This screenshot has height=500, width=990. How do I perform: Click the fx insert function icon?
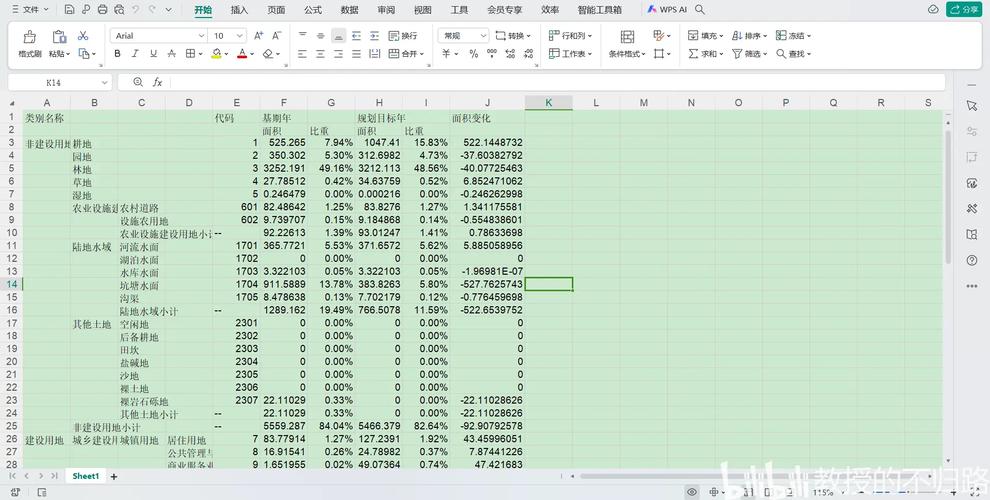pos(158,82)
